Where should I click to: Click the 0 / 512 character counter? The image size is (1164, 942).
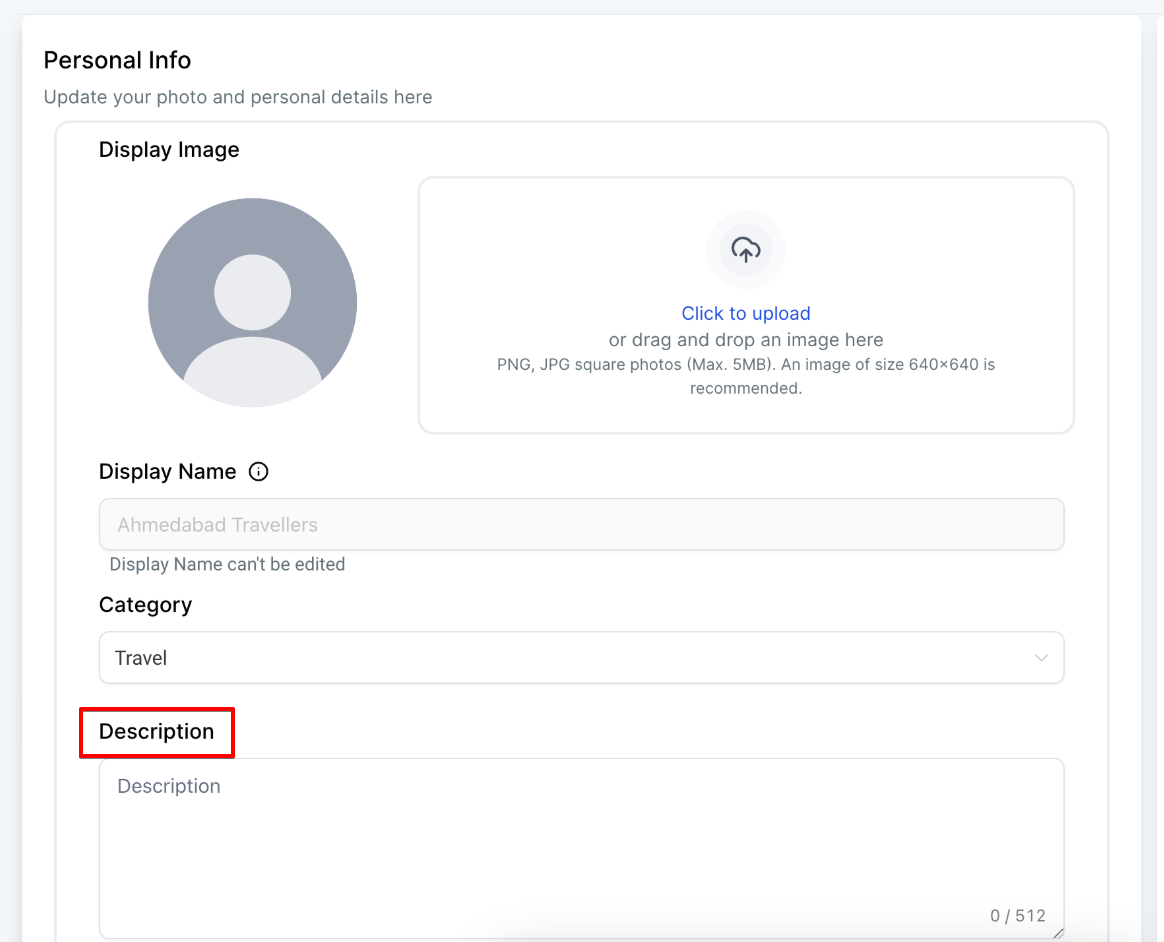click(x=1018, y=915)
